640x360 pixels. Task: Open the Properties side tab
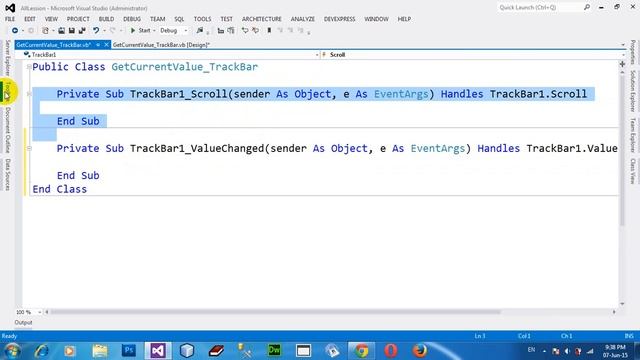point(633,52)
